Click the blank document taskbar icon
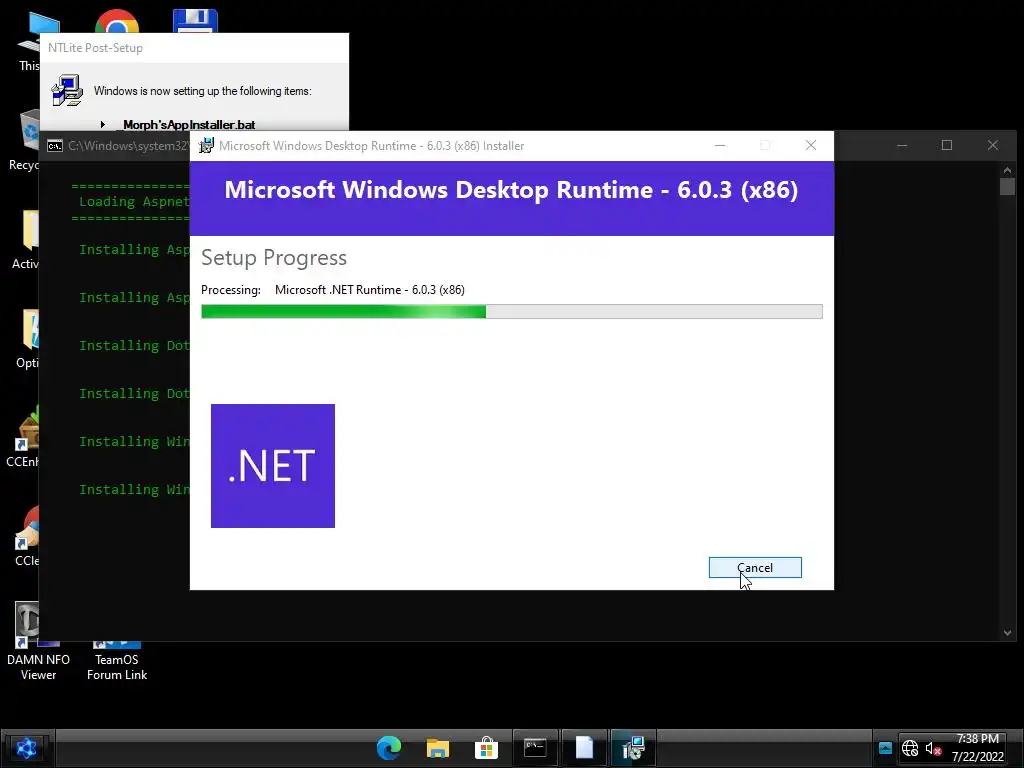This screenshot has height=768, width=1024. pyautogui.click(x=584, y=748)
